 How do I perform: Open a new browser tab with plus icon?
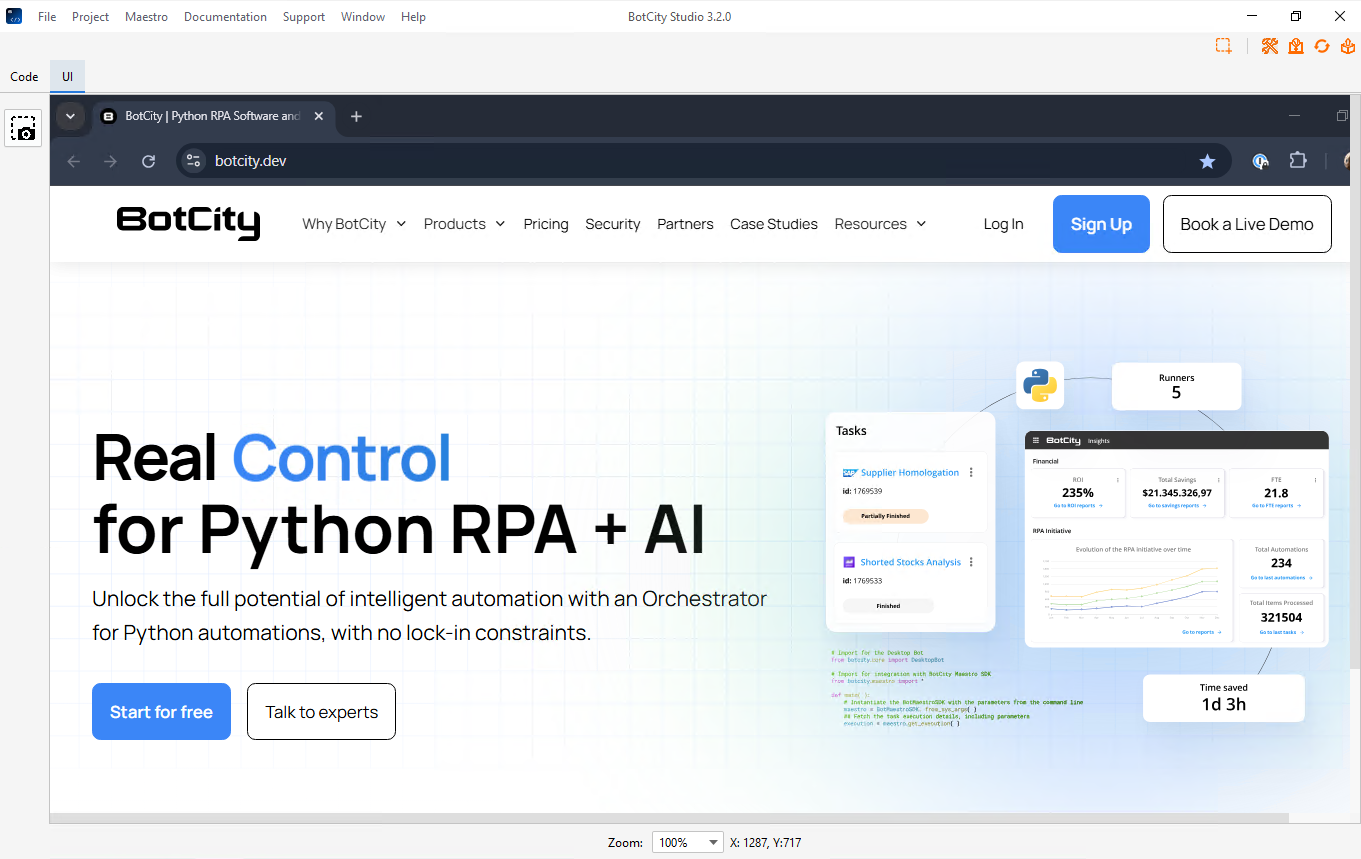pyautogui.click(x=356, y=116)
